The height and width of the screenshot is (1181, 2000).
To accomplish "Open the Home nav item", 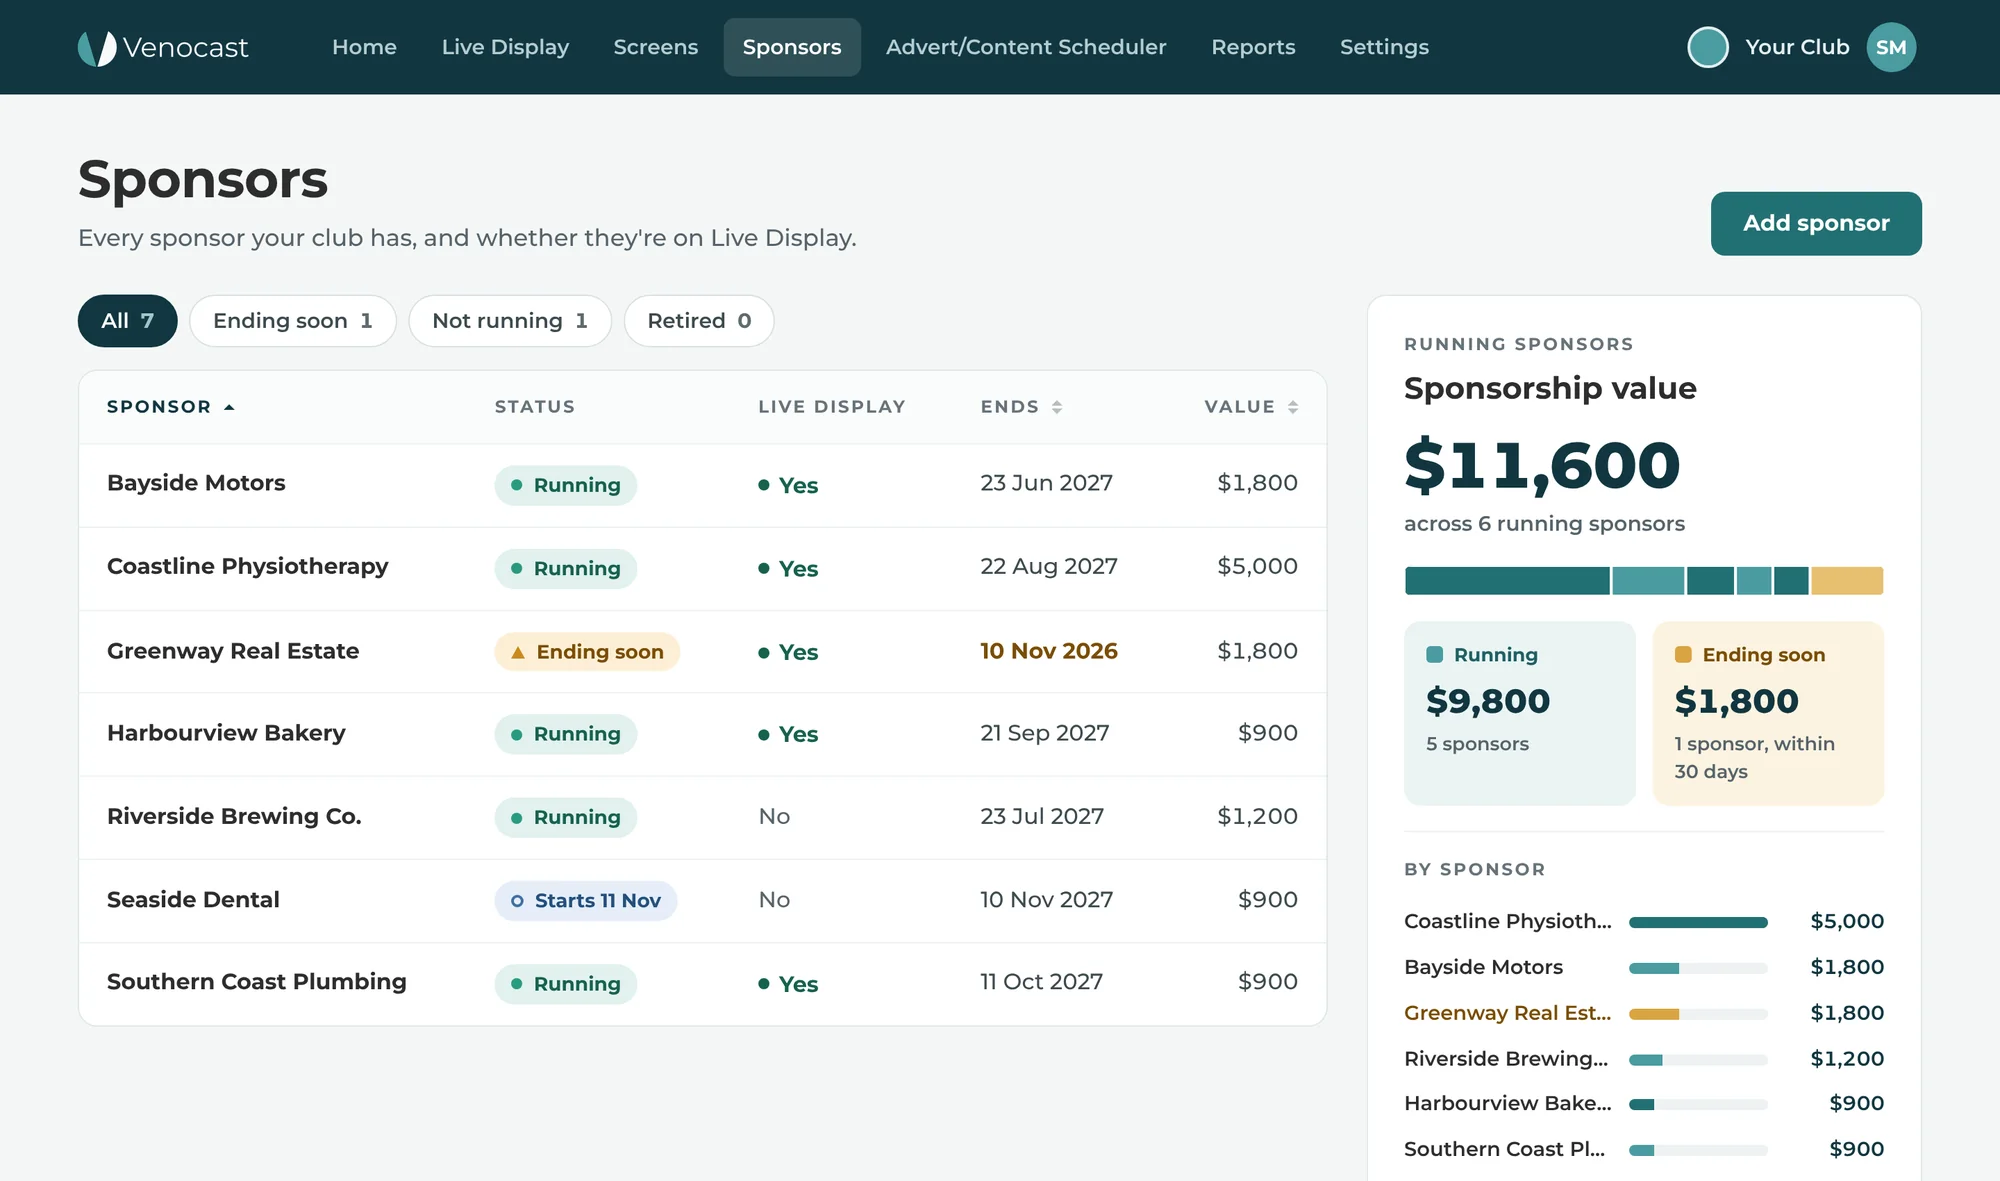I will (x=364, y=47).
